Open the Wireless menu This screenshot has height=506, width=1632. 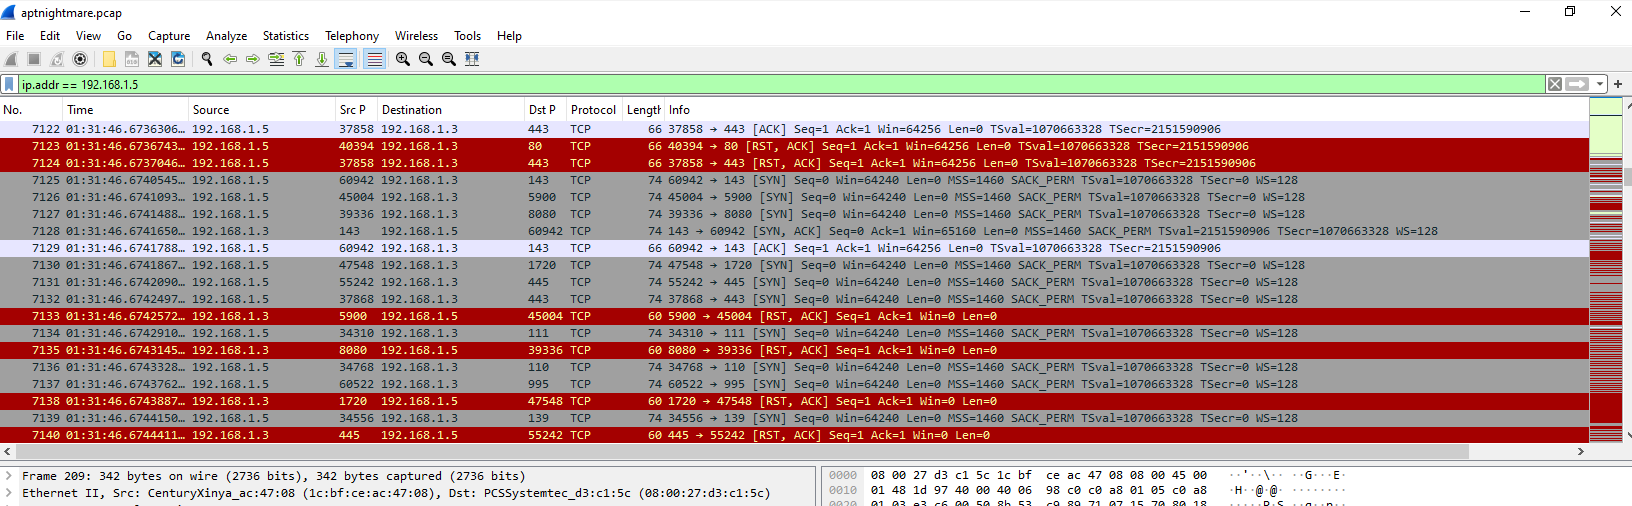coord(416,35)
